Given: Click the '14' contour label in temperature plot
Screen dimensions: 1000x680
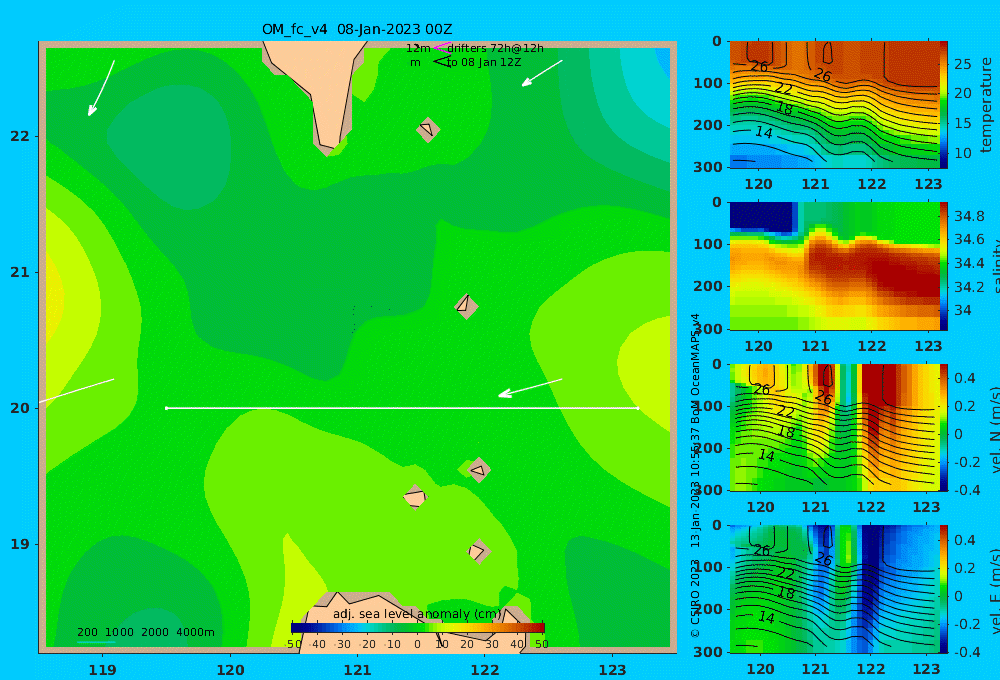Looking at the screenshot, I should (x=763, y=132).
